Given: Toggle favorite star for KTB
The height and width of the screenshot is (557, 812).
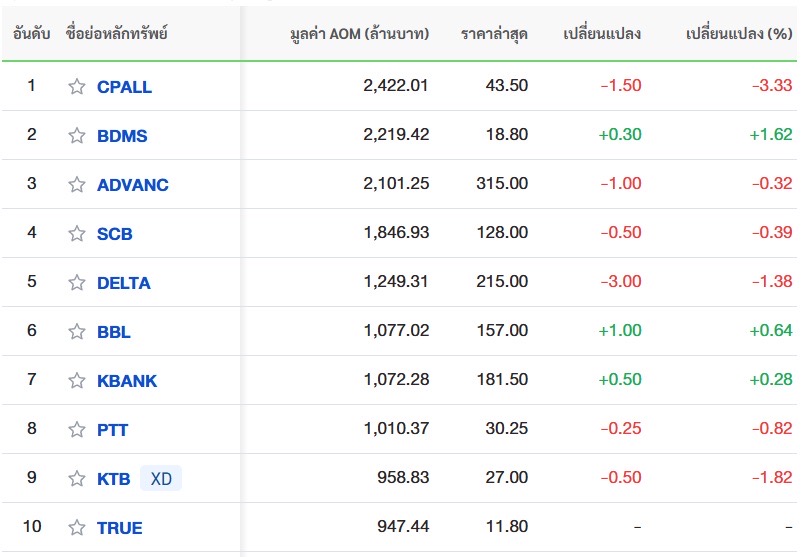Looking at the screenshot, I should (77, 479).
